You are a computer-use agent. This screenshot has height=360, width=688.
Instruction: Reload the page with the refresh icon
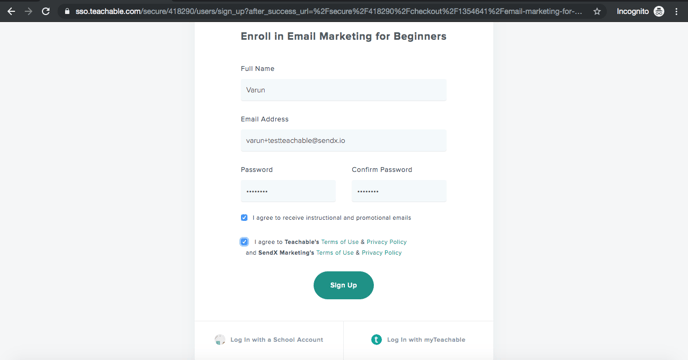pos(46,11)
